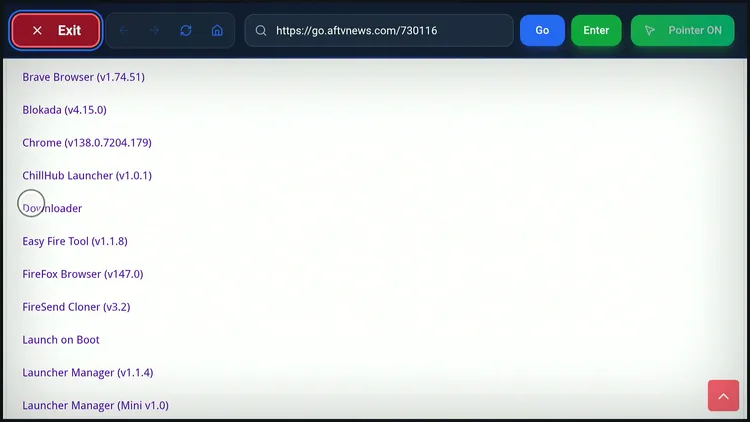Screen dimensions: 750x422
Task: Open the Chrome (v138.0.7204.179) link
Action: (x=87, y=143)
